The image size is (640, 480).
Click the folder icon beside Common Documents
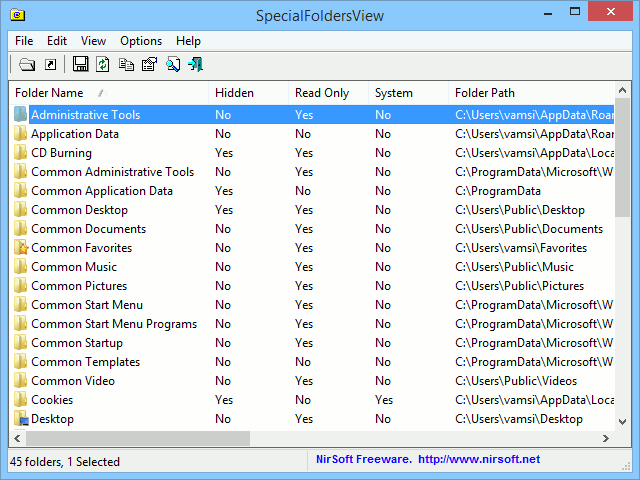20,229
